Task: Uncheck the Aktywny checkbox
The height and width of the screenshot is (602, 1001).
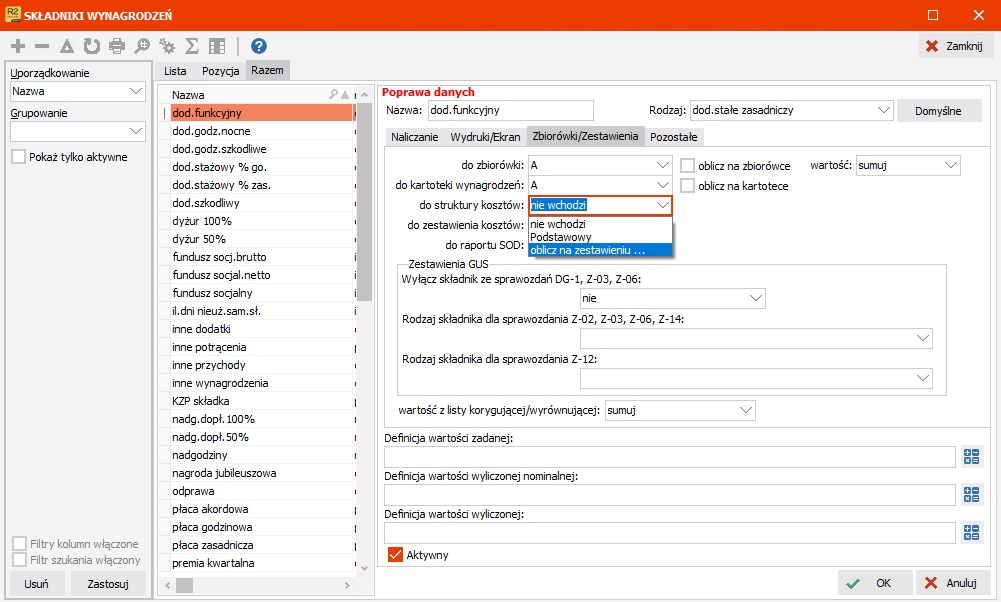Action: [395, 554]
